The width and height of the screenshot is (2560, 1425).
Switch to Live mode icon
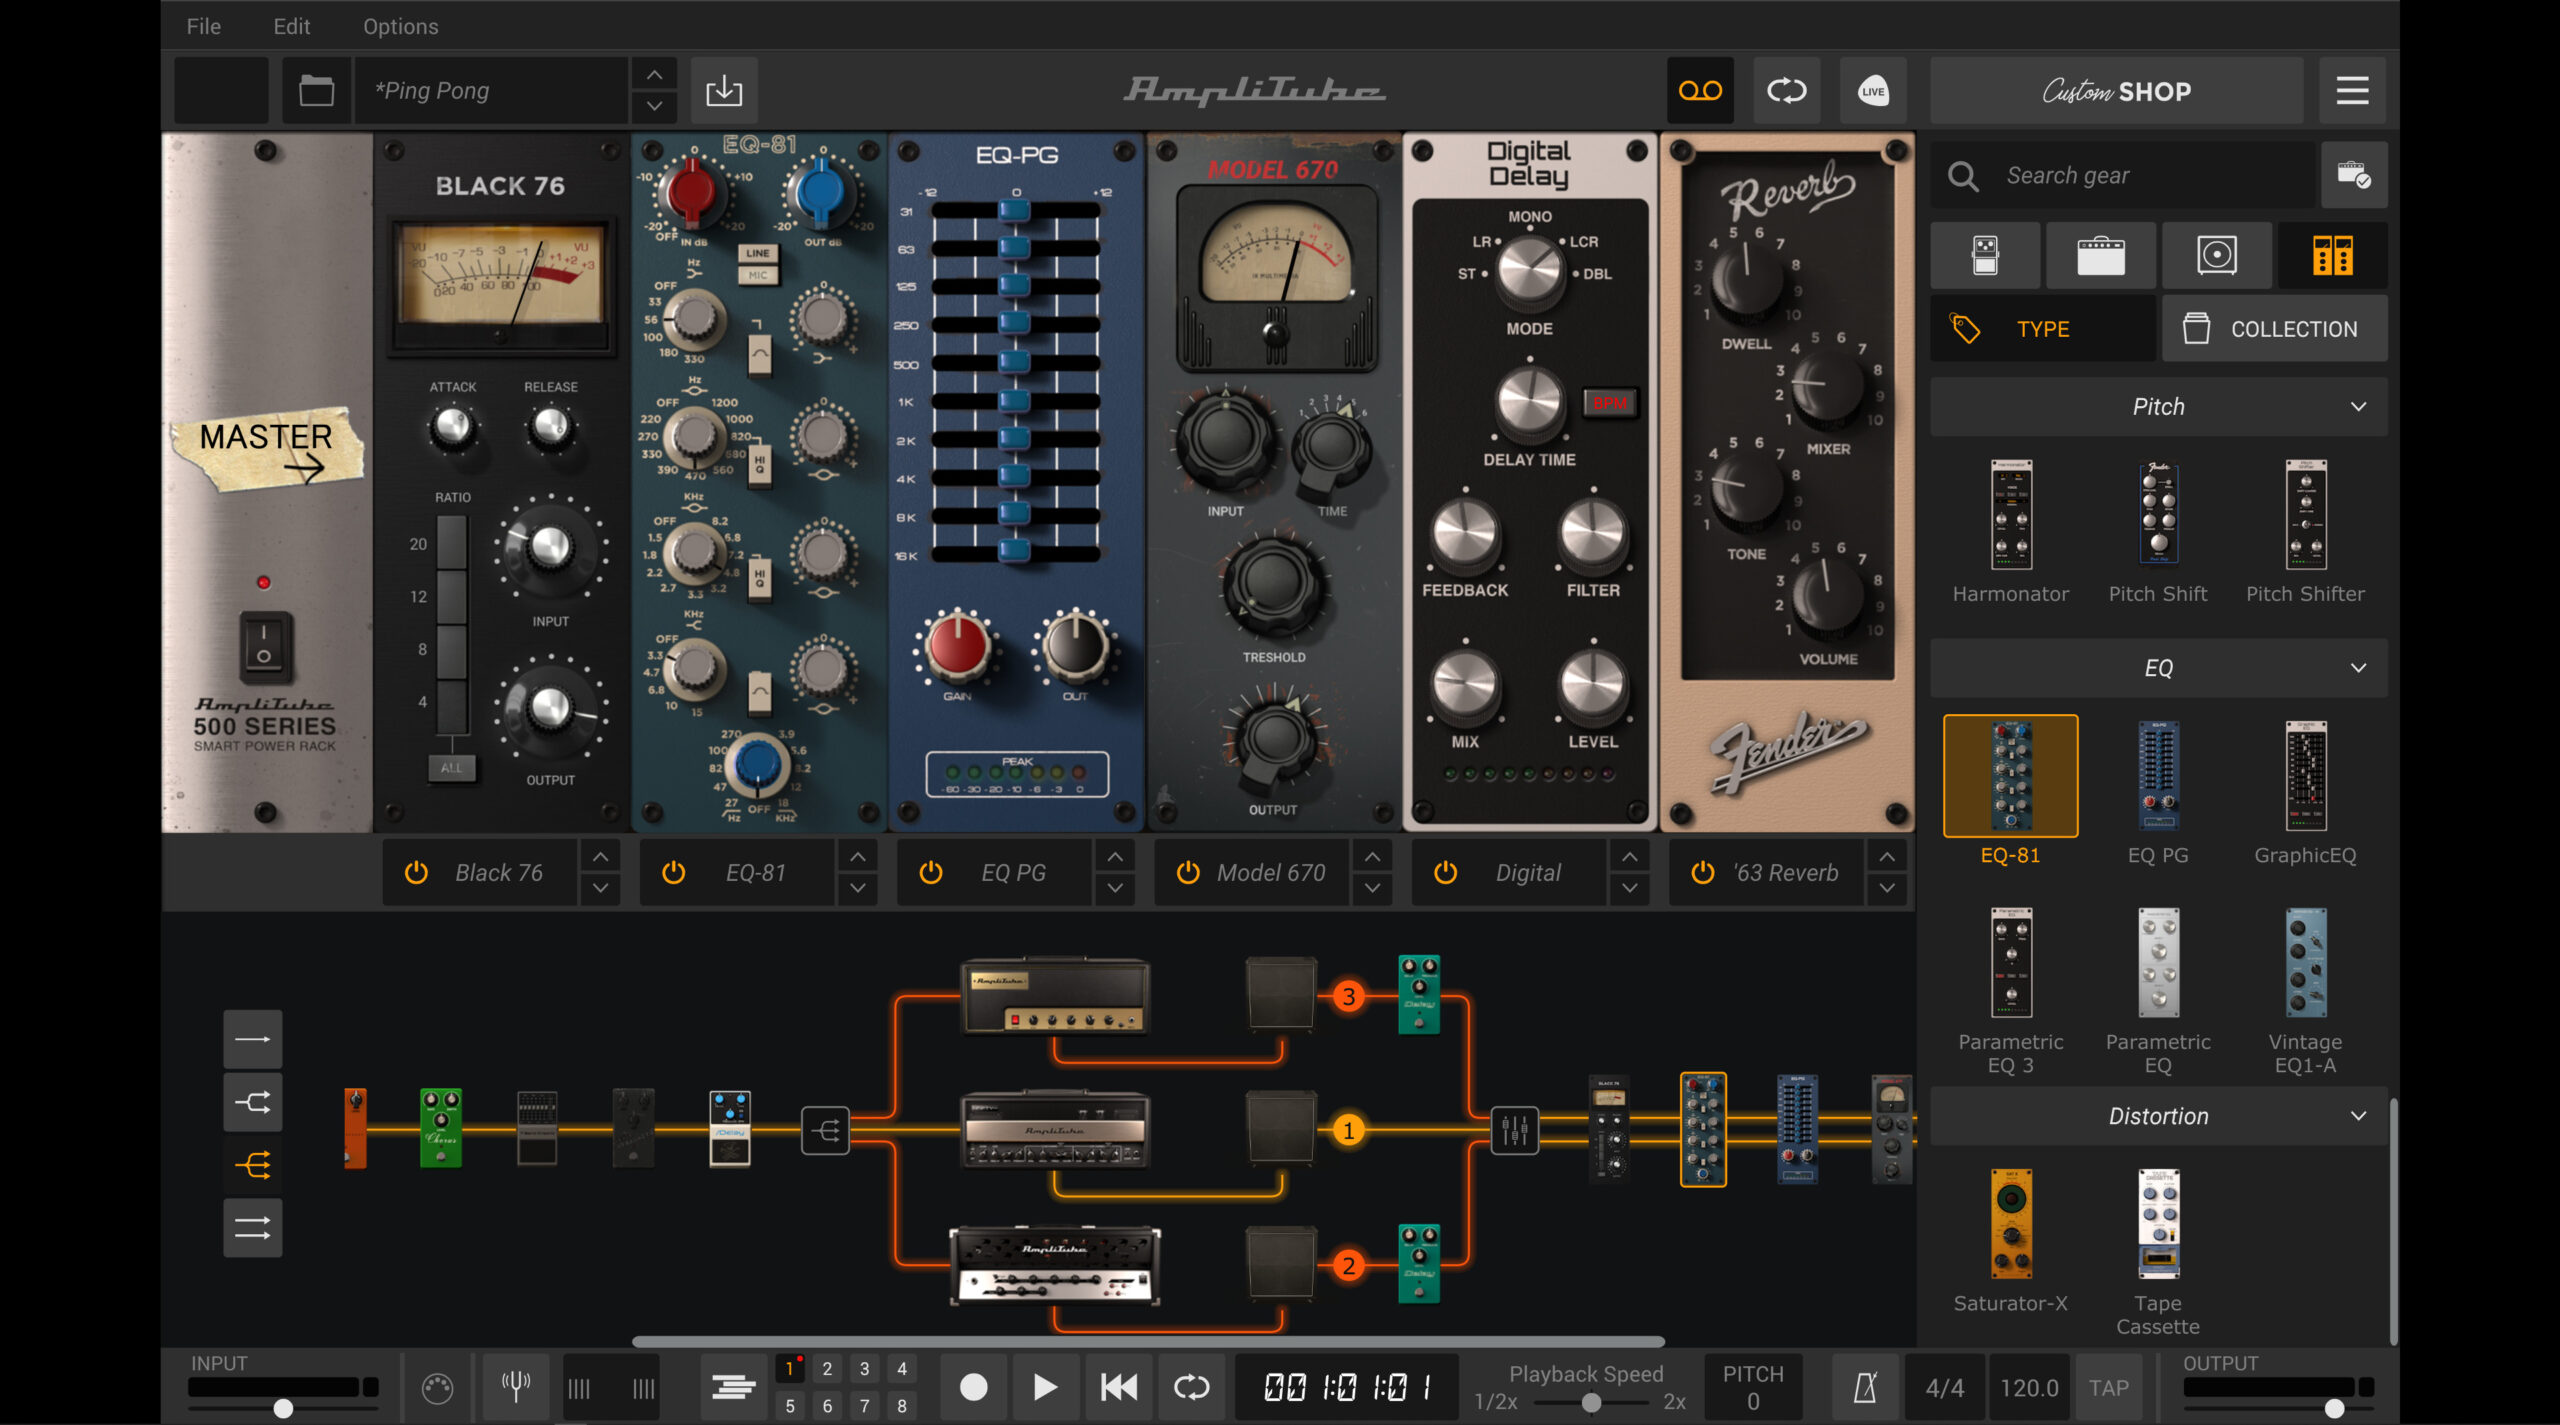pyautogui.click(x=1873, y=91)
